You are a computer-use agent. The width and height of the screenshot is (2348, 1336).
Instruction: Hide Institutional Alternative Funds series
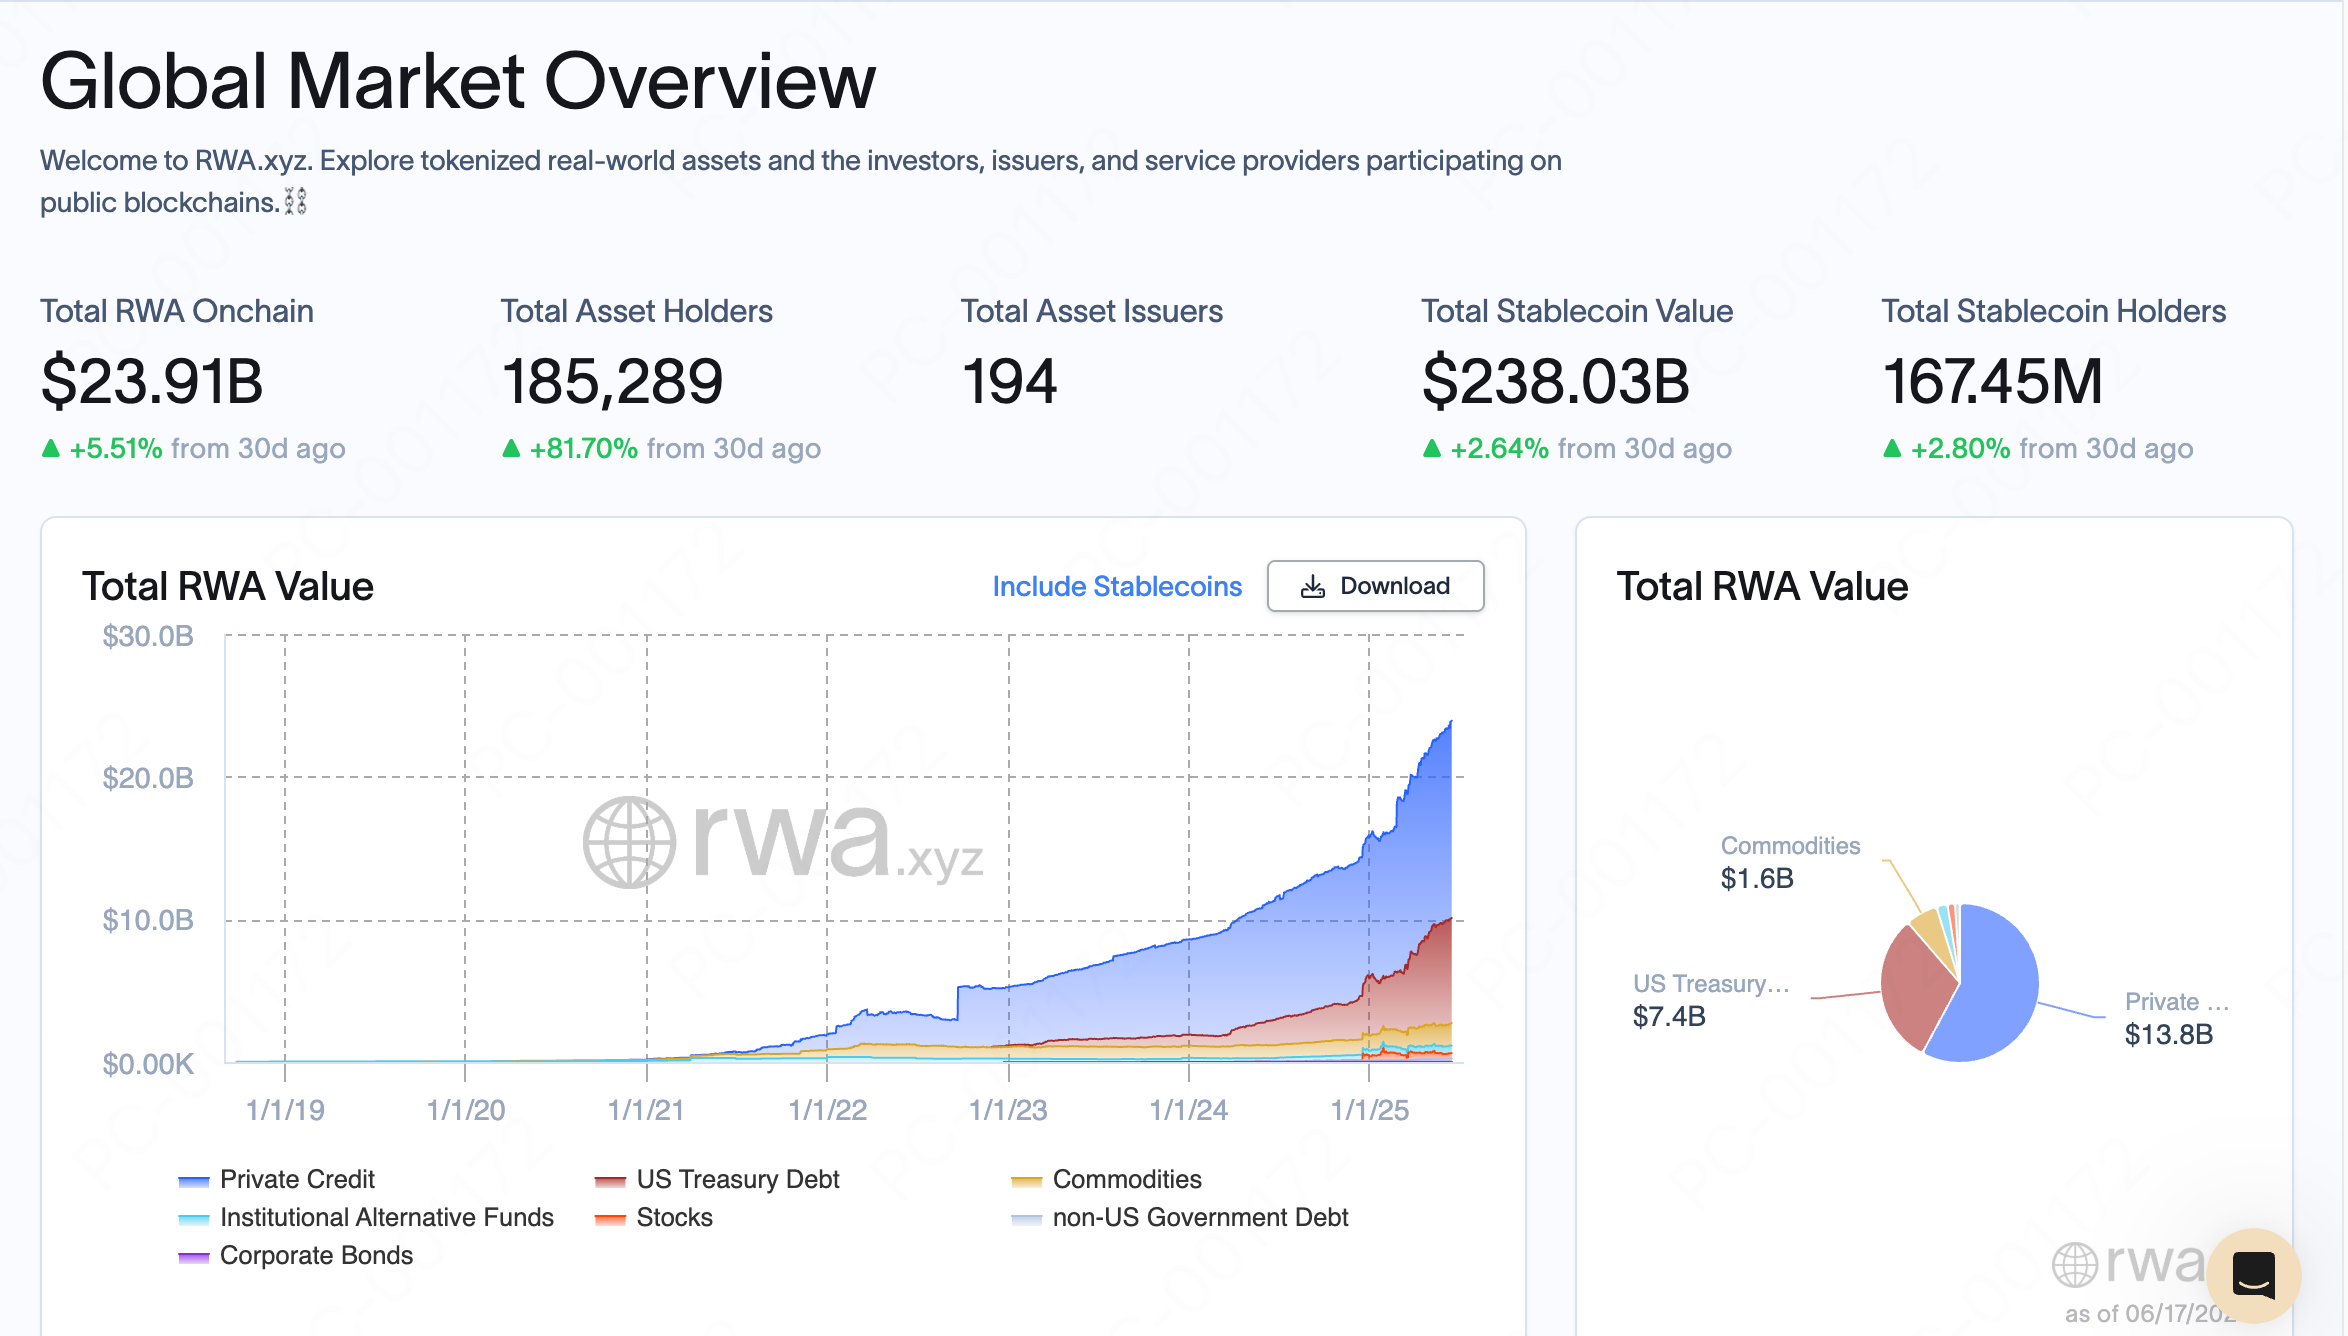(x=386, y=1217)
